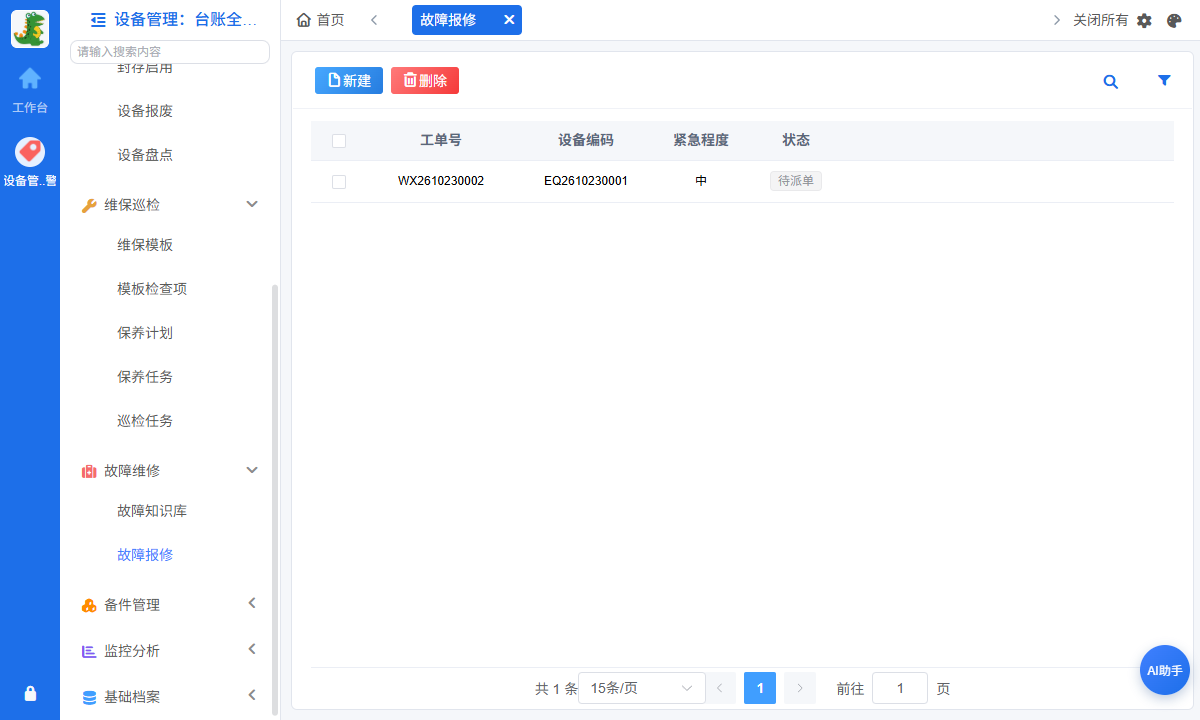Click the 新建 button
This screenshot has width=1200, height=720.
[x=349, y=81]
